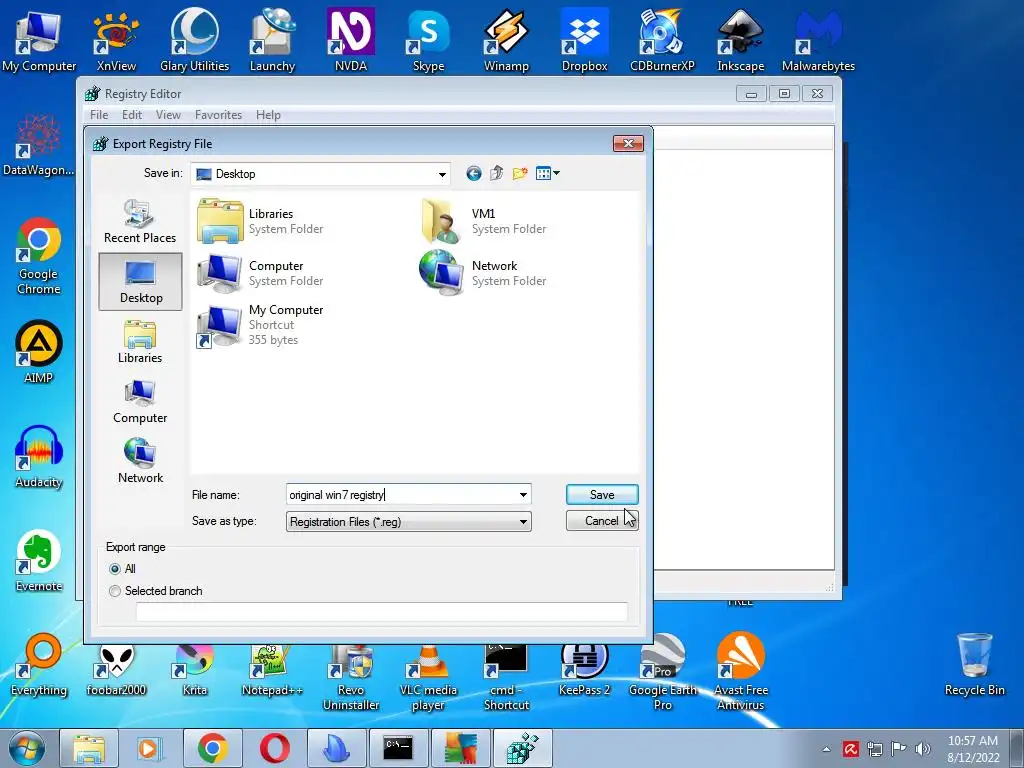Open the Edit menu in Registry Editor
Viewport: 1024px width, 768px height.
coord(131,115)
